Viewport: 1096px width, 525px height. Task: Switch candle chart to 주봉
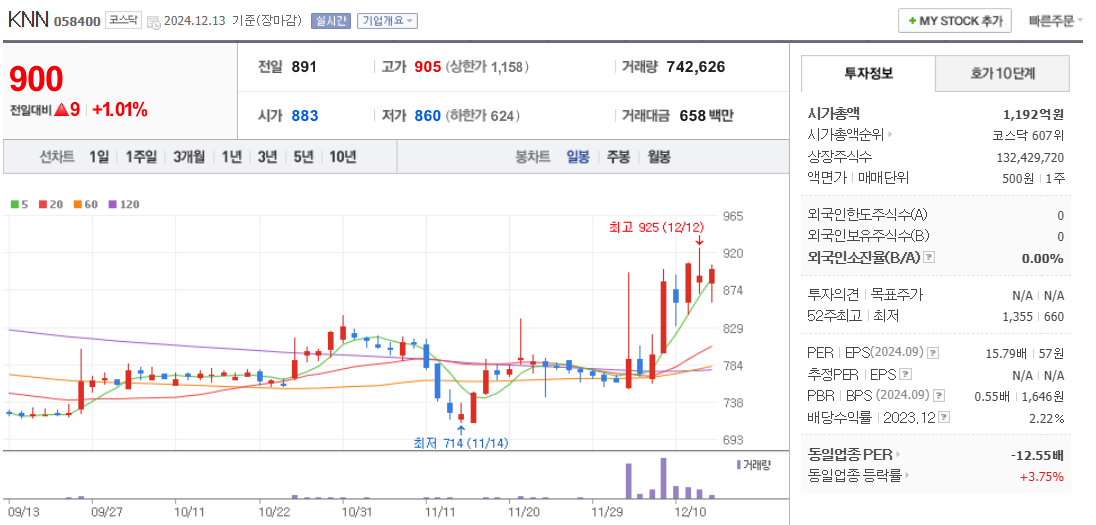pos(618,157)
